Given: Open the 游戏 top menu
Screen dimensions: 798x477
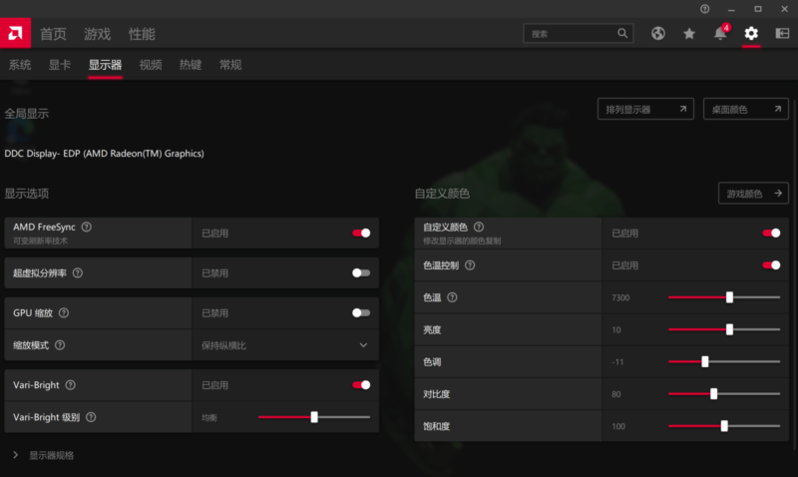Looking at the screenshot, I should pos(97,34).
